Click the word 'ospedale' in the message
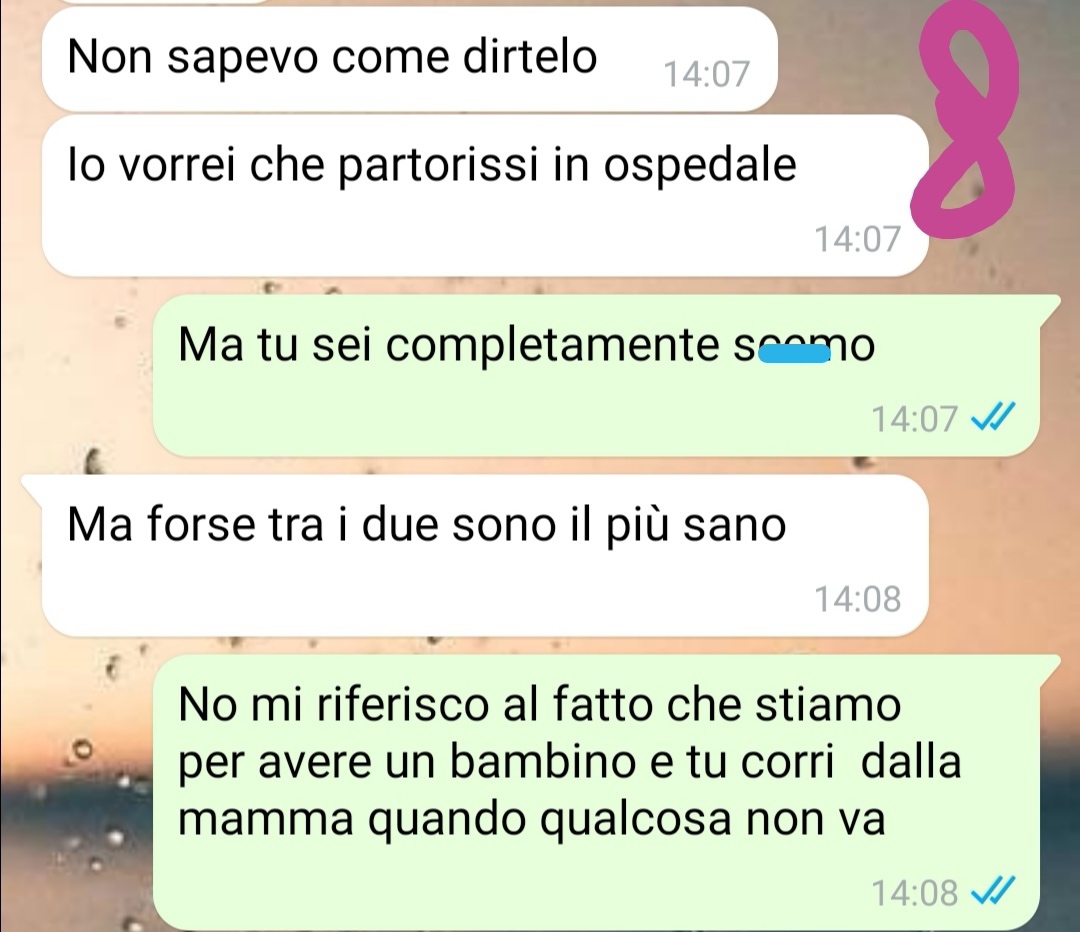This screenshot has height=932, width=1080. pyautogui.click(x=700, y=168)
